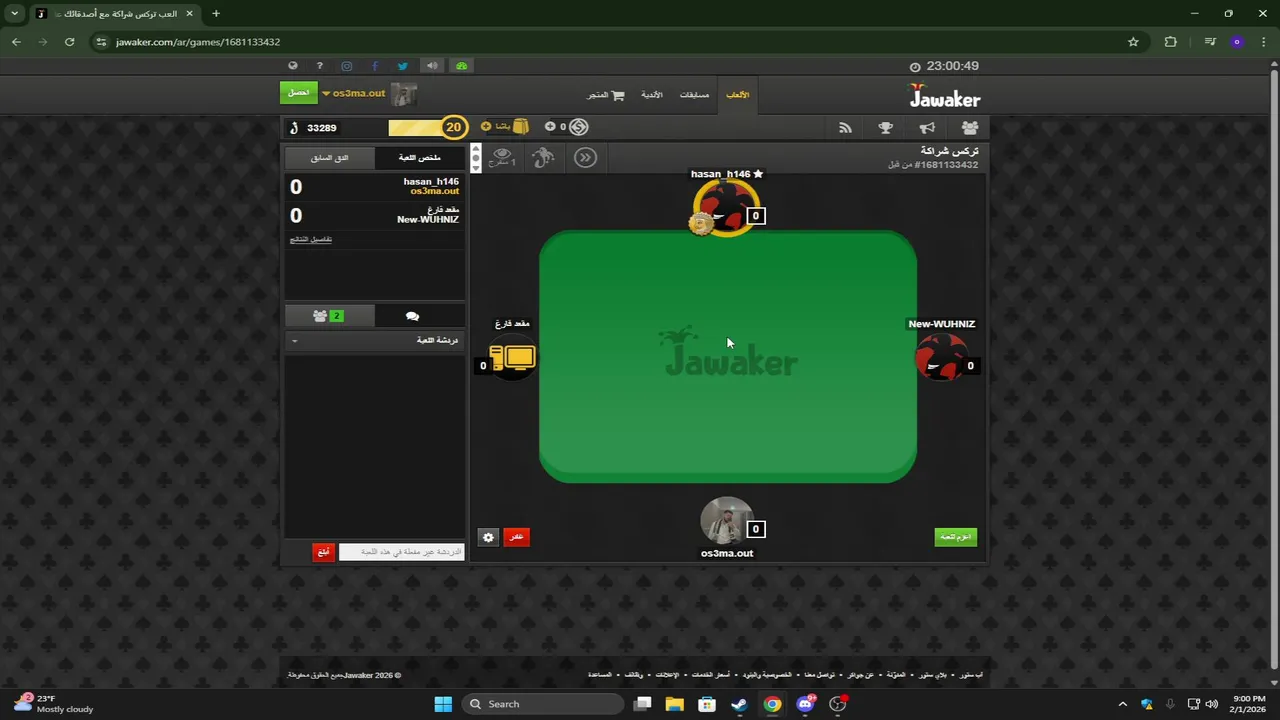The image size is (1280, 720).
Task: Open the Windows Start menu
Action: [443, 704]
